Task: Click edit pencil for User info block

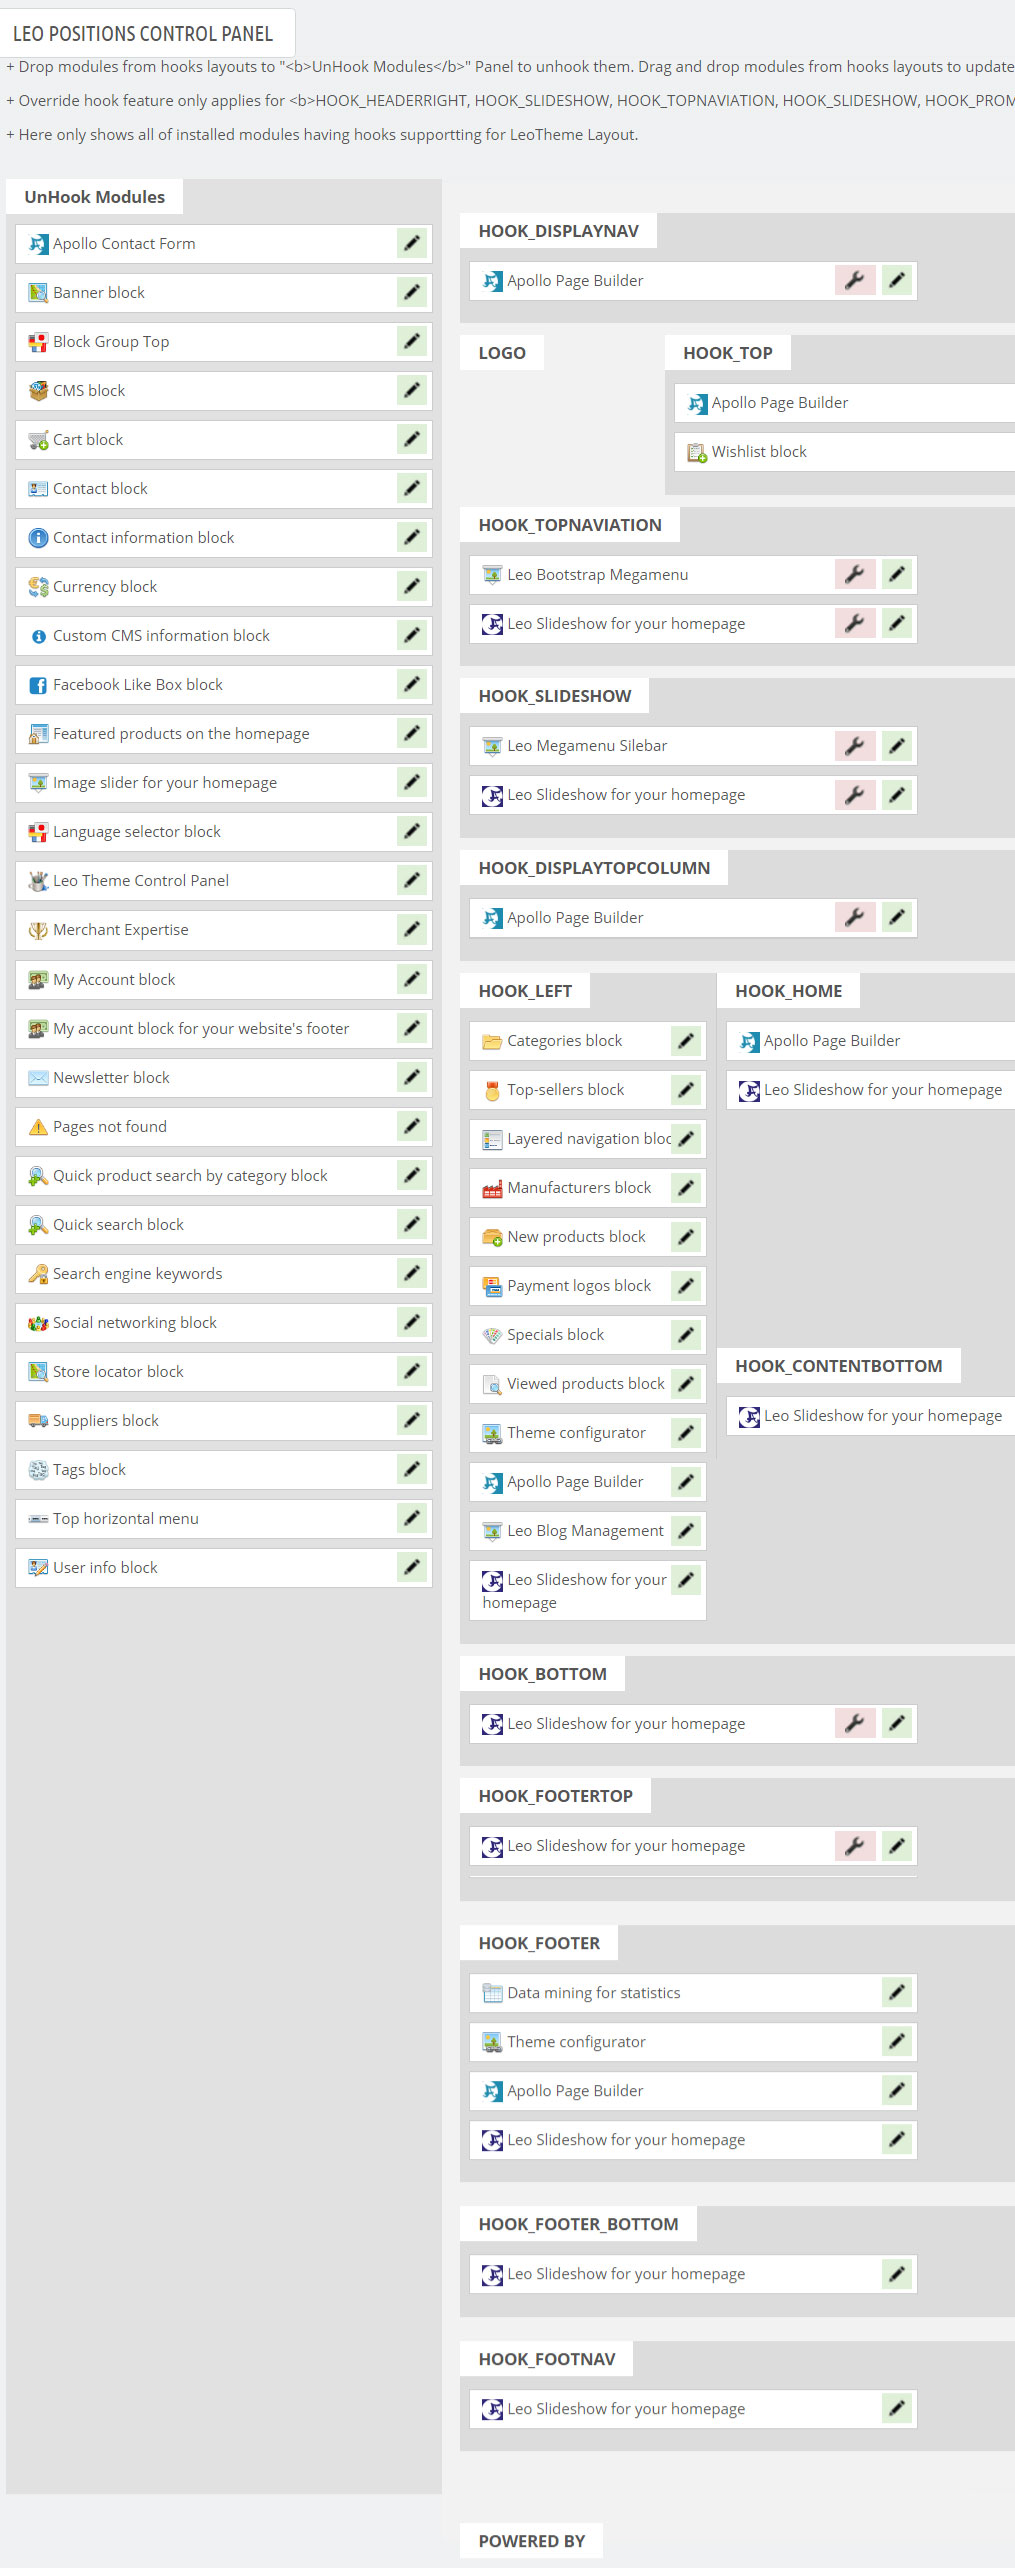Action: click(x=411, y=1567)
